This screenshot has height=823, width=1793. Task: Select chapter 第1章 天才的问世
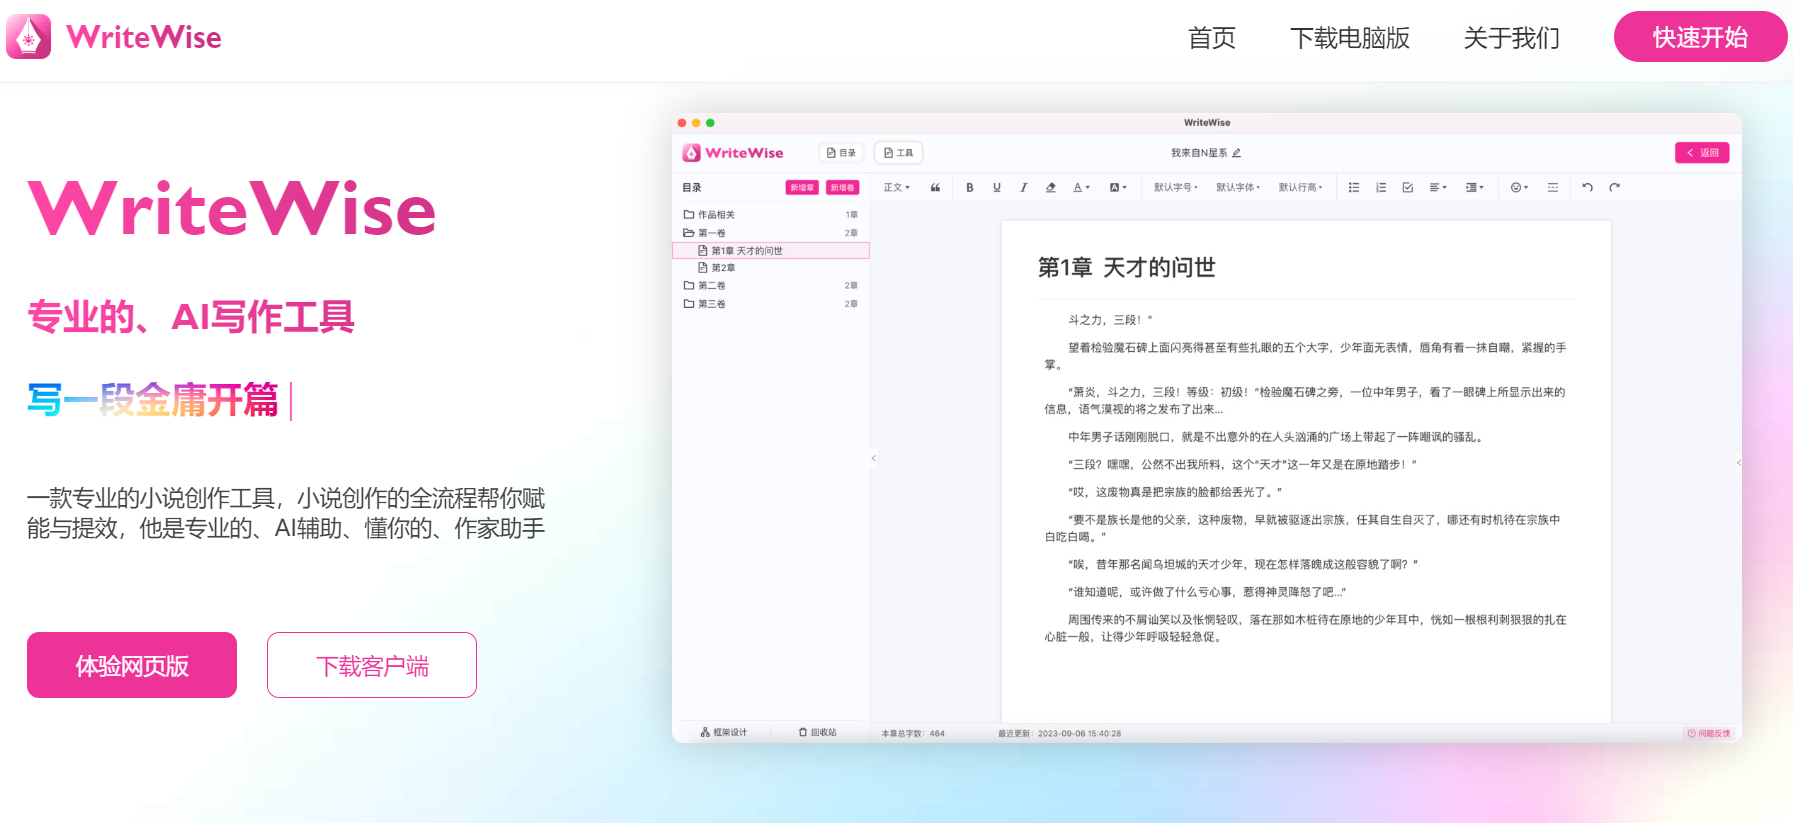[771, 251]
